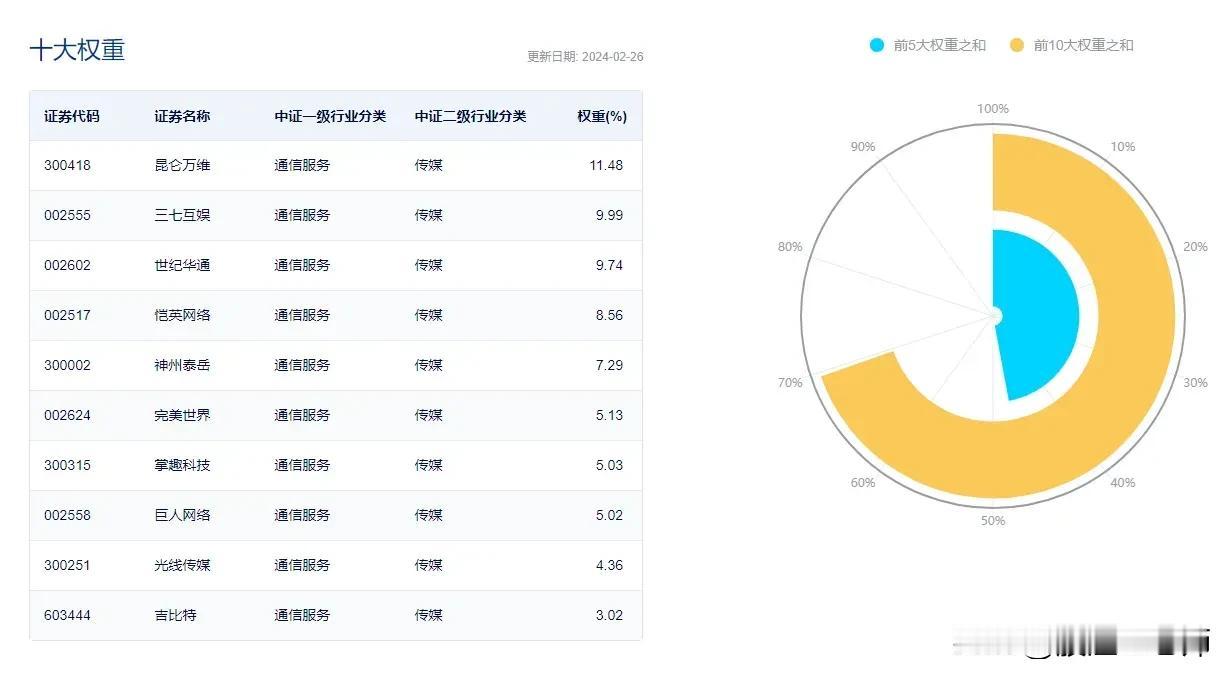1230x676 pixels.
Task: Click the yellow legend dot for top 10 weights
Action: pos(1017,45)
